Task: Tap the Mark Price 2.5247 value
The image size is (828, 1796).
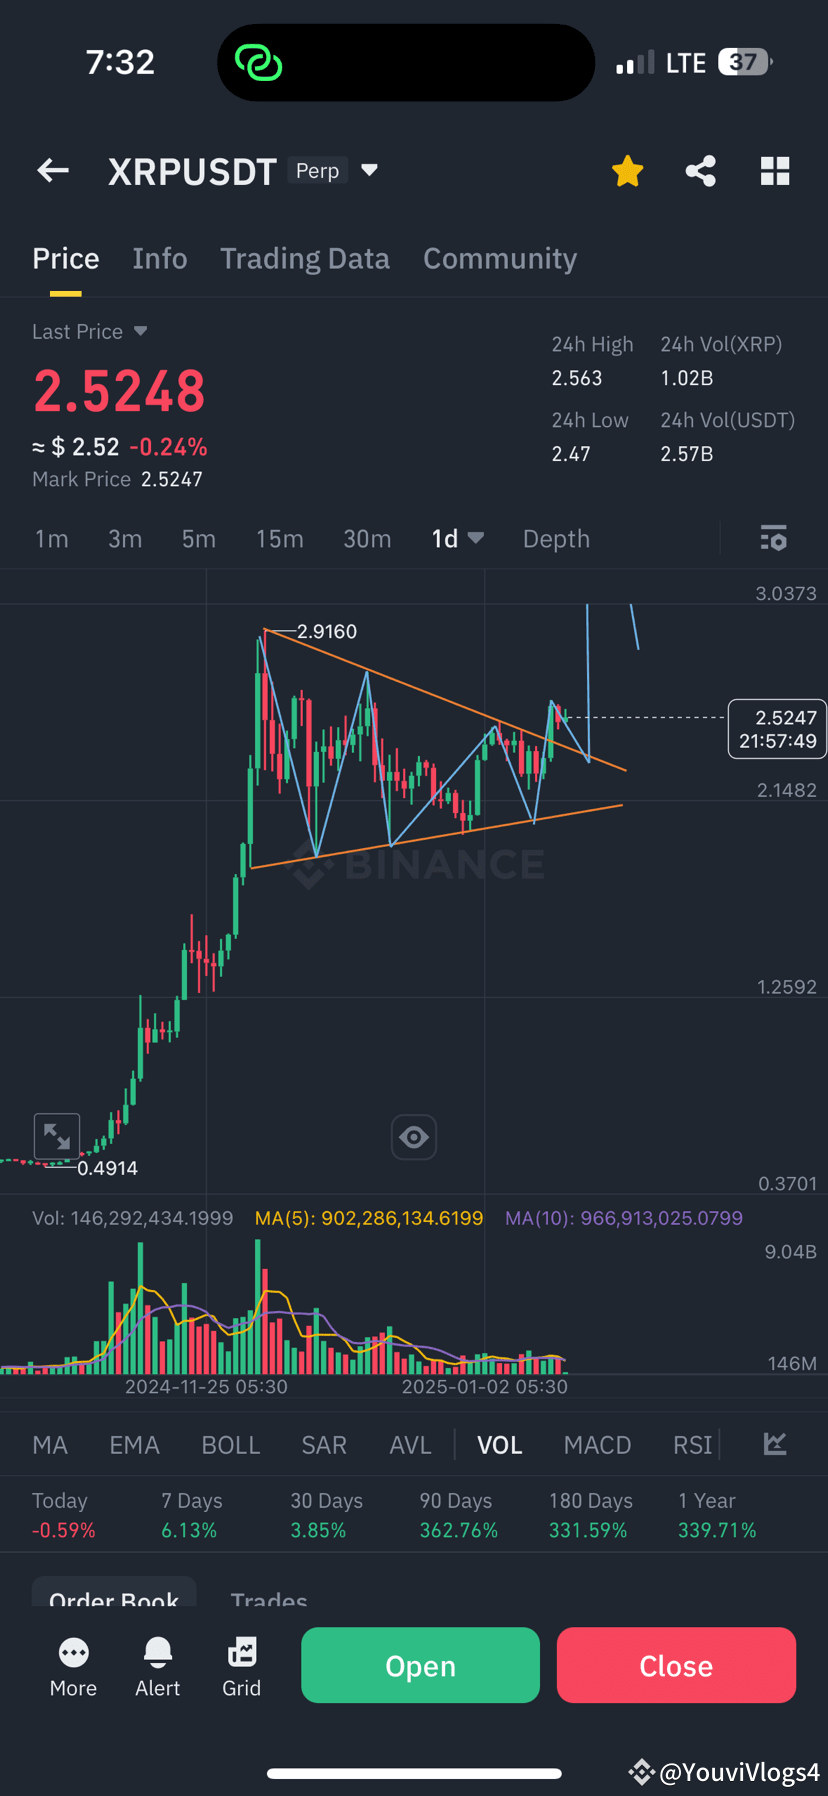Action: click(172, 479)
